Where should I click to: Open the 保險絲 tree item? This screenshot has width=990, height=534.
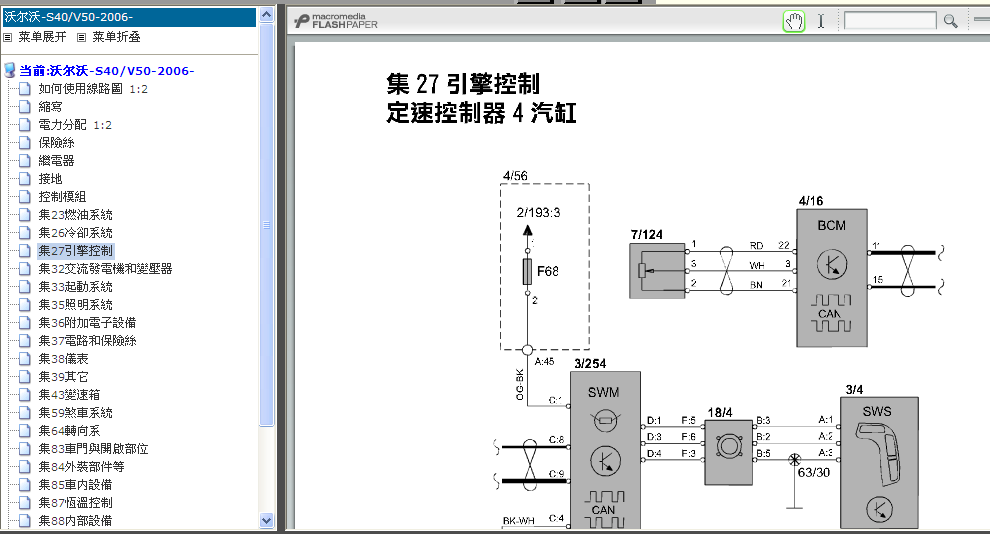(x=56, y=143)
